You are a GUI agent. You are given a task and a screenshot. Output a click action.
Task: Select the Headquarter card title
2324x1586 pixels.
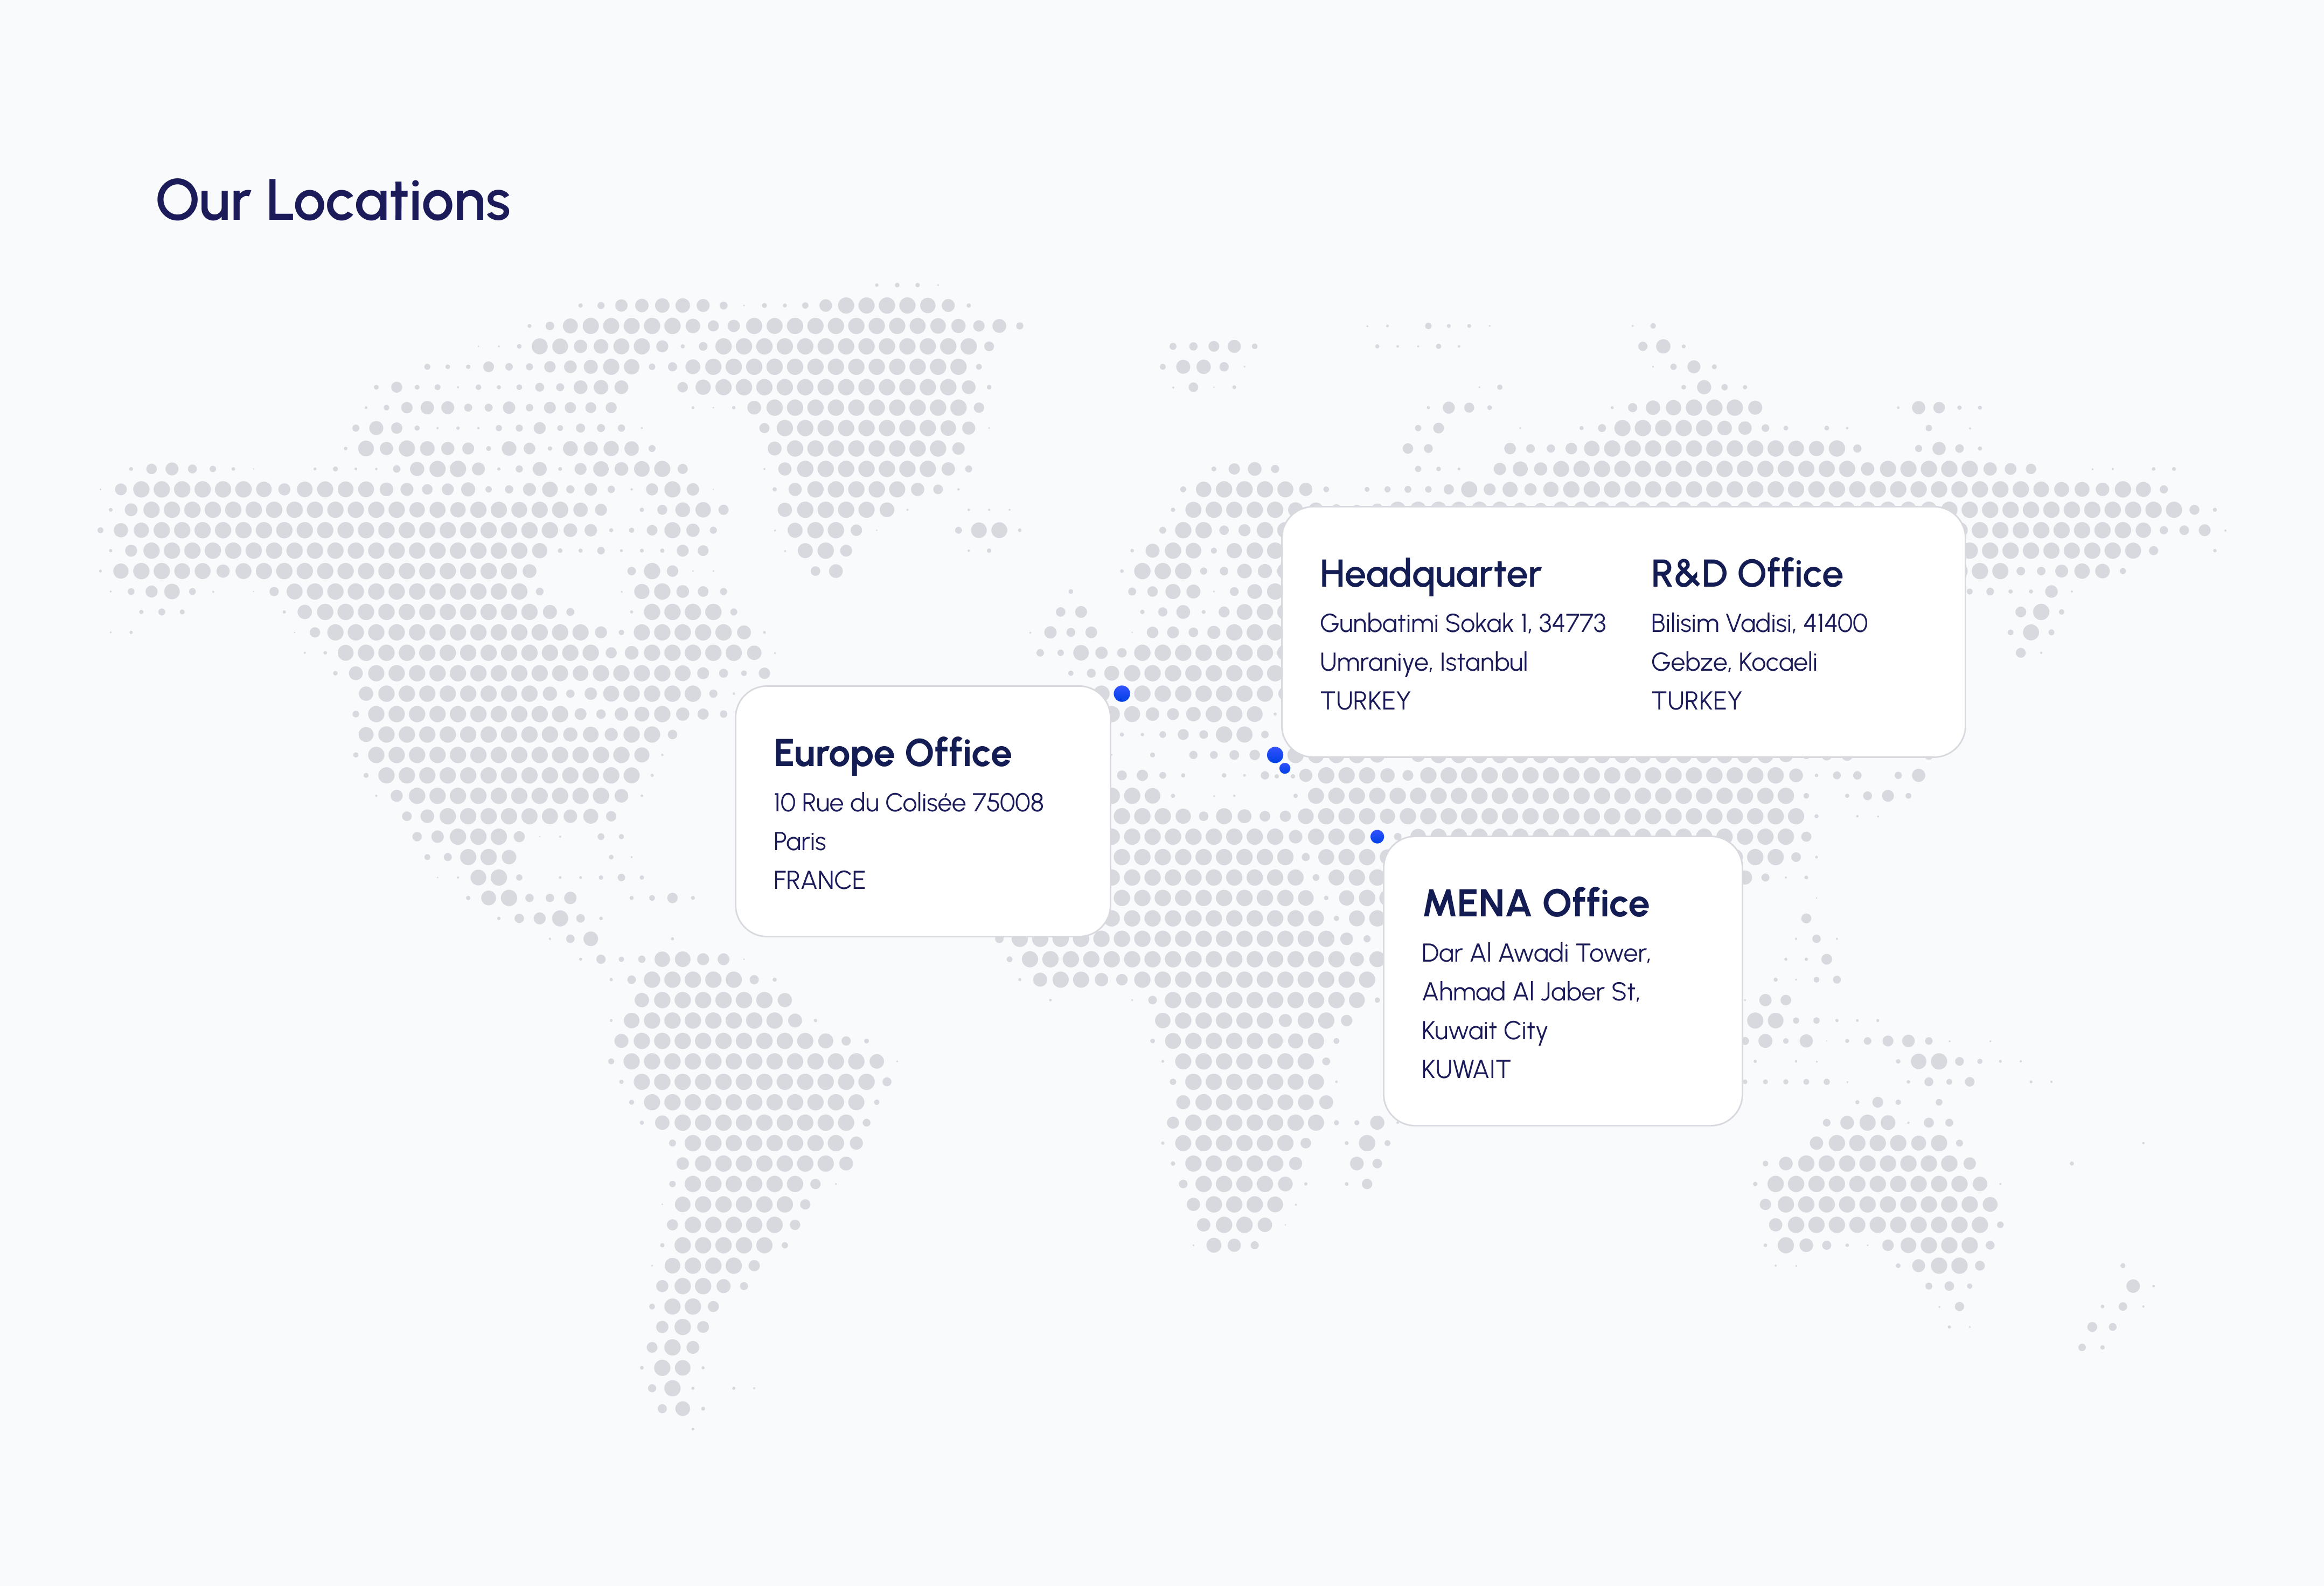point(1430,574)
